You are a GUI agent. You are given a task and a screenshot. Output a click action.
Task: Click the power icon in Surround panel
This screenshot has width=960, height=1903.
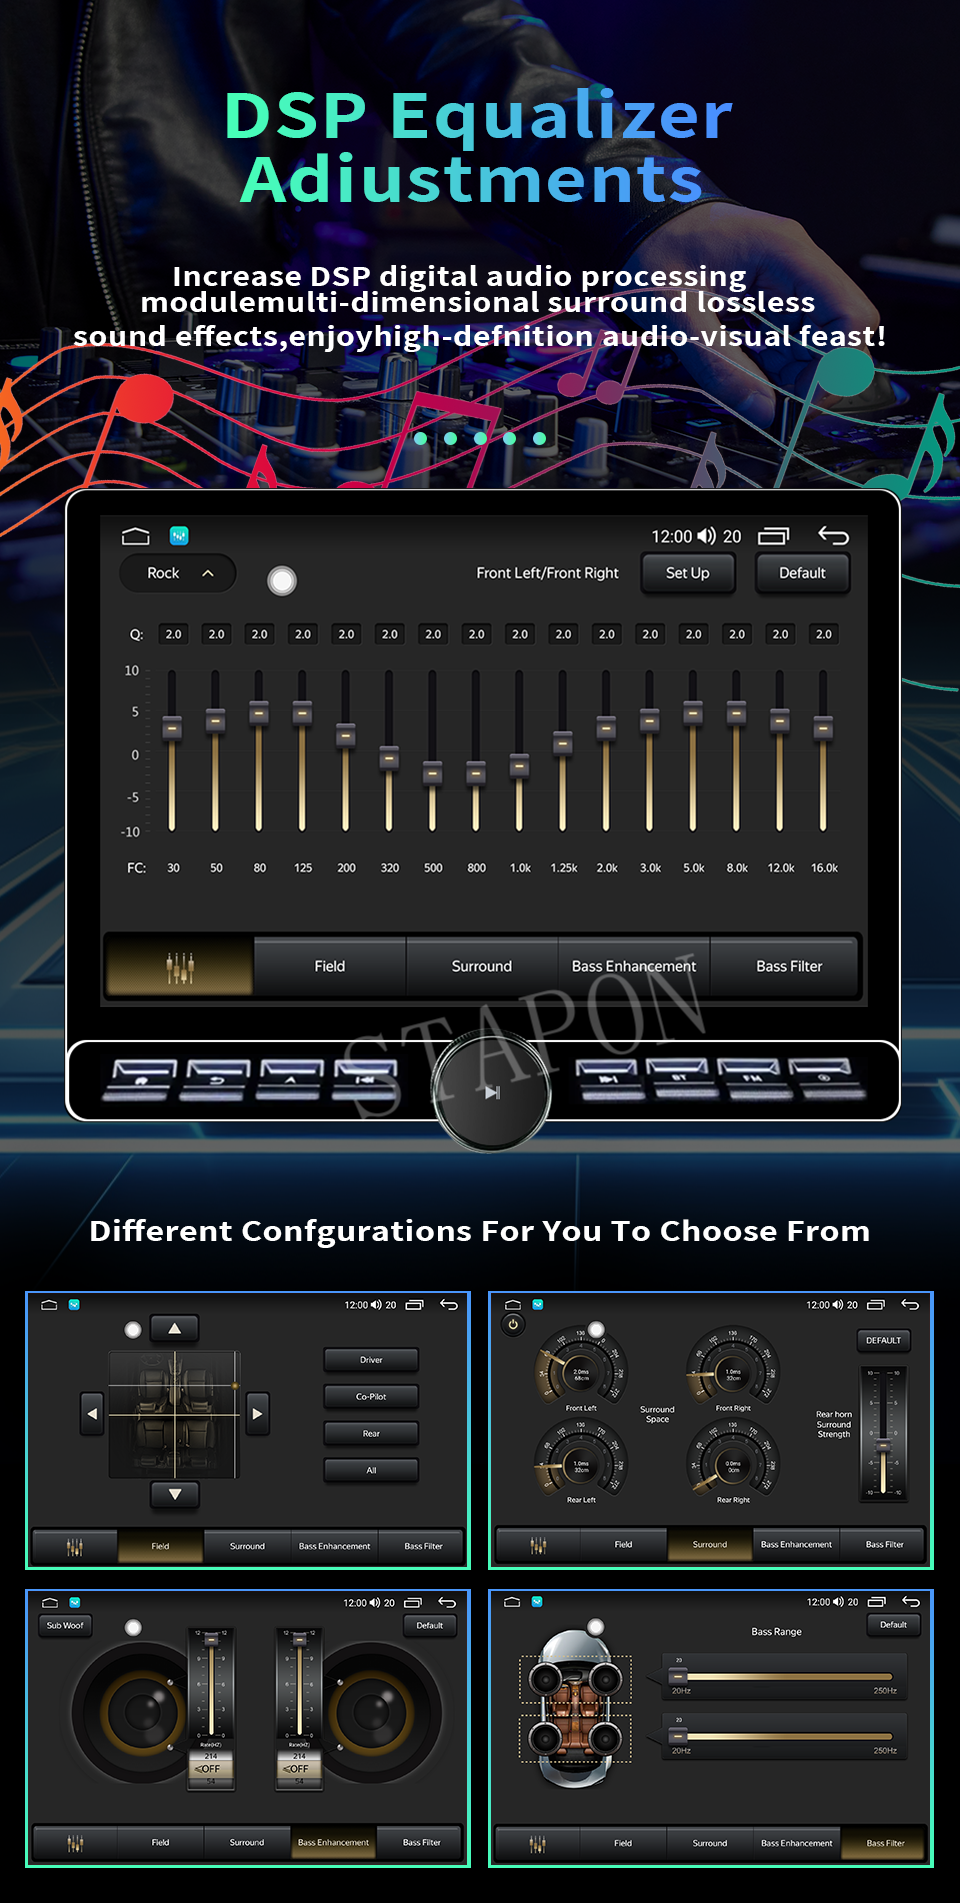[x=513, y=1324]
